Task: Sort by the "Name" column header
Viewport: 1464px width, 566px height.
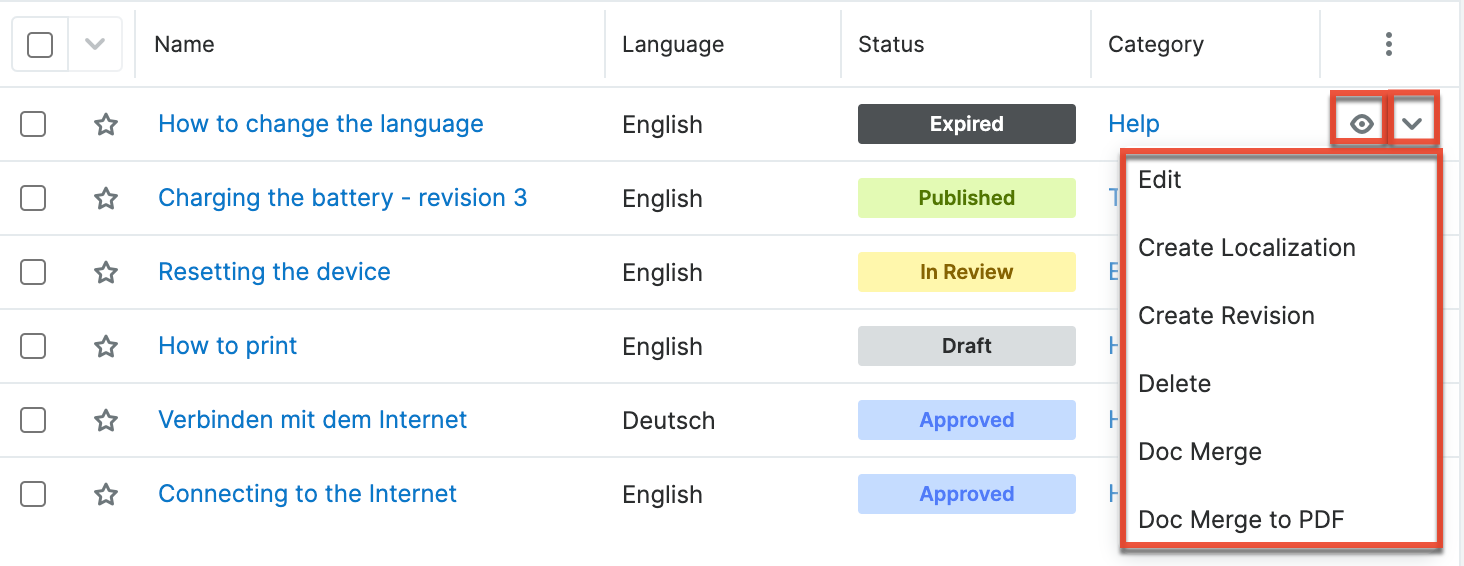Action: (184, 45)
